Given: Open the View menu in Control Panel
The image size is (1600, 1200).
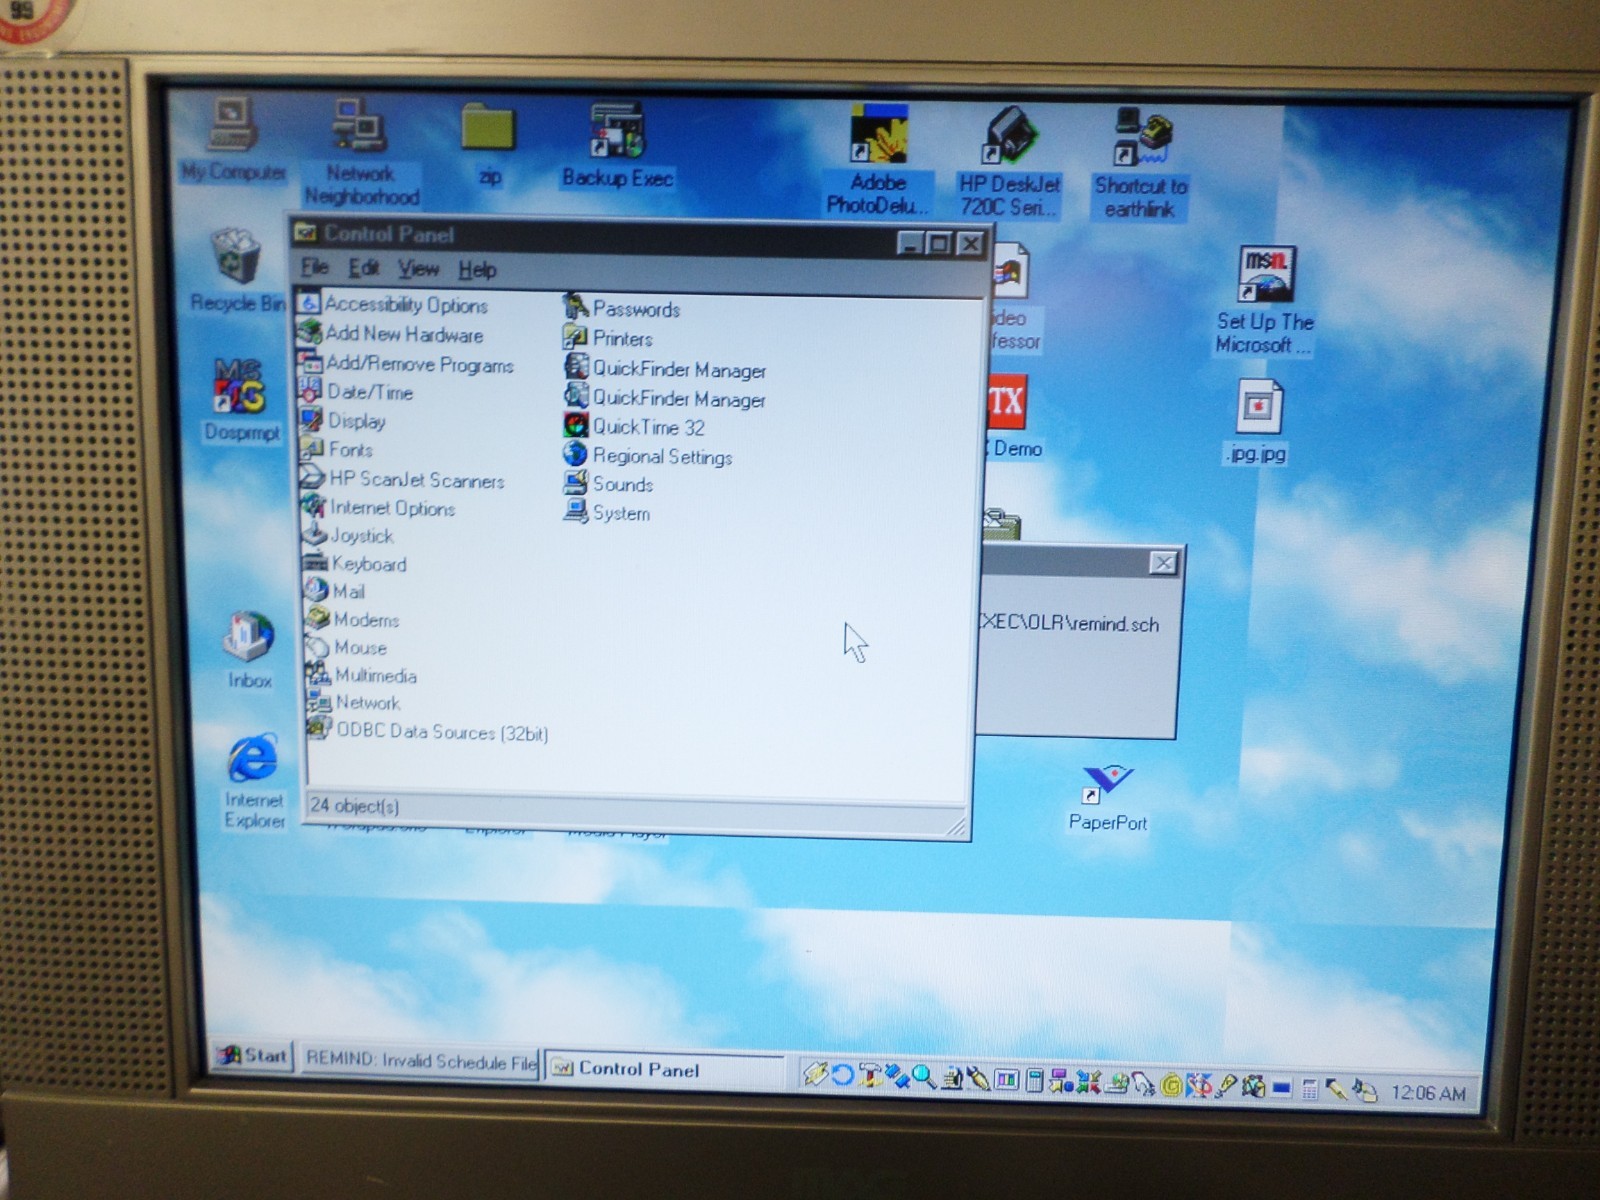Looking at the screenshot, I should (x=418, y=269).
